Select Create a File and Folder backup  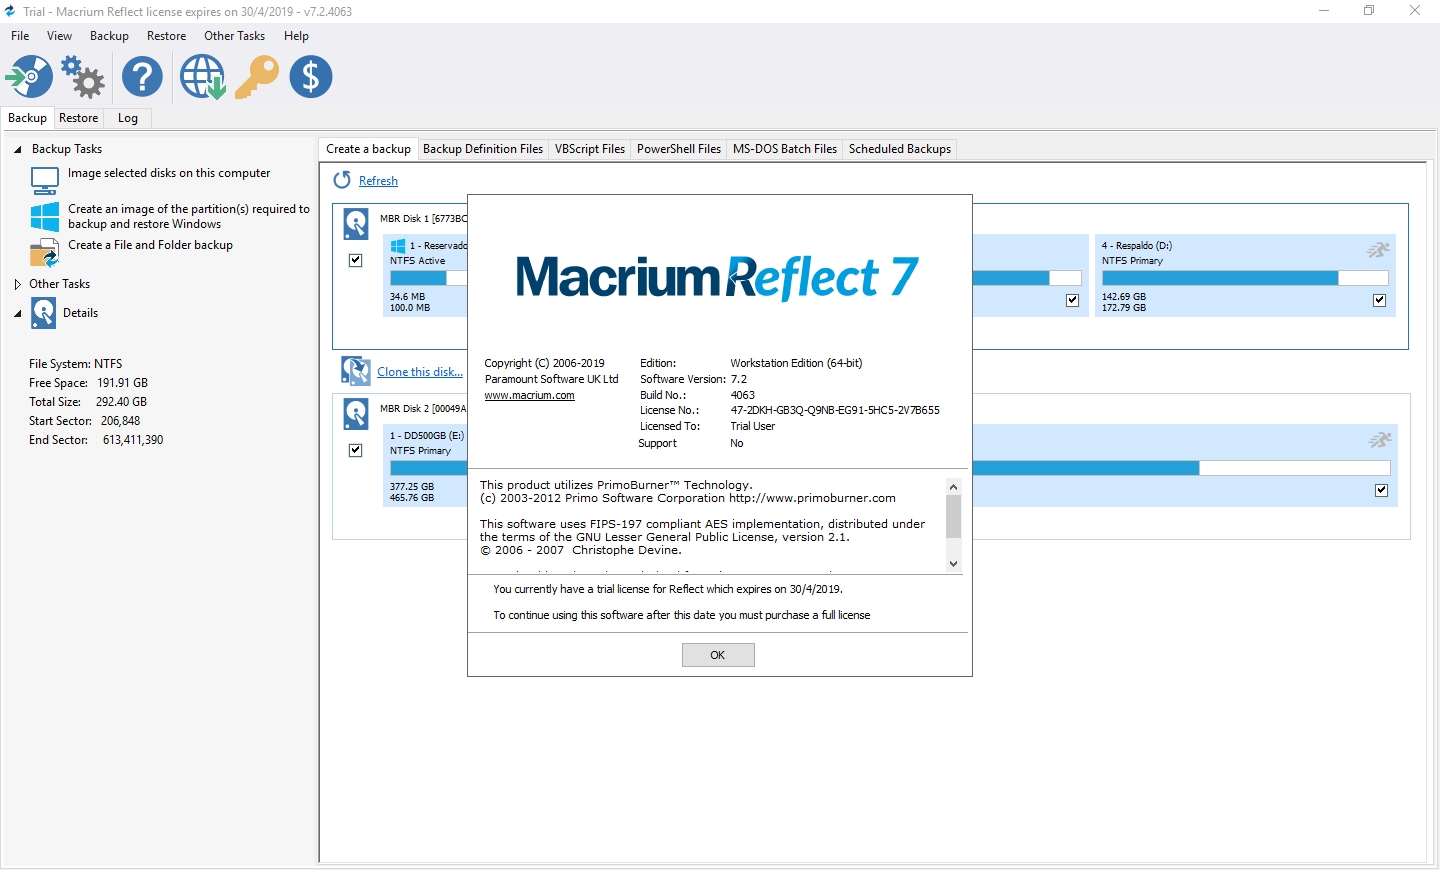coord(150,245)
